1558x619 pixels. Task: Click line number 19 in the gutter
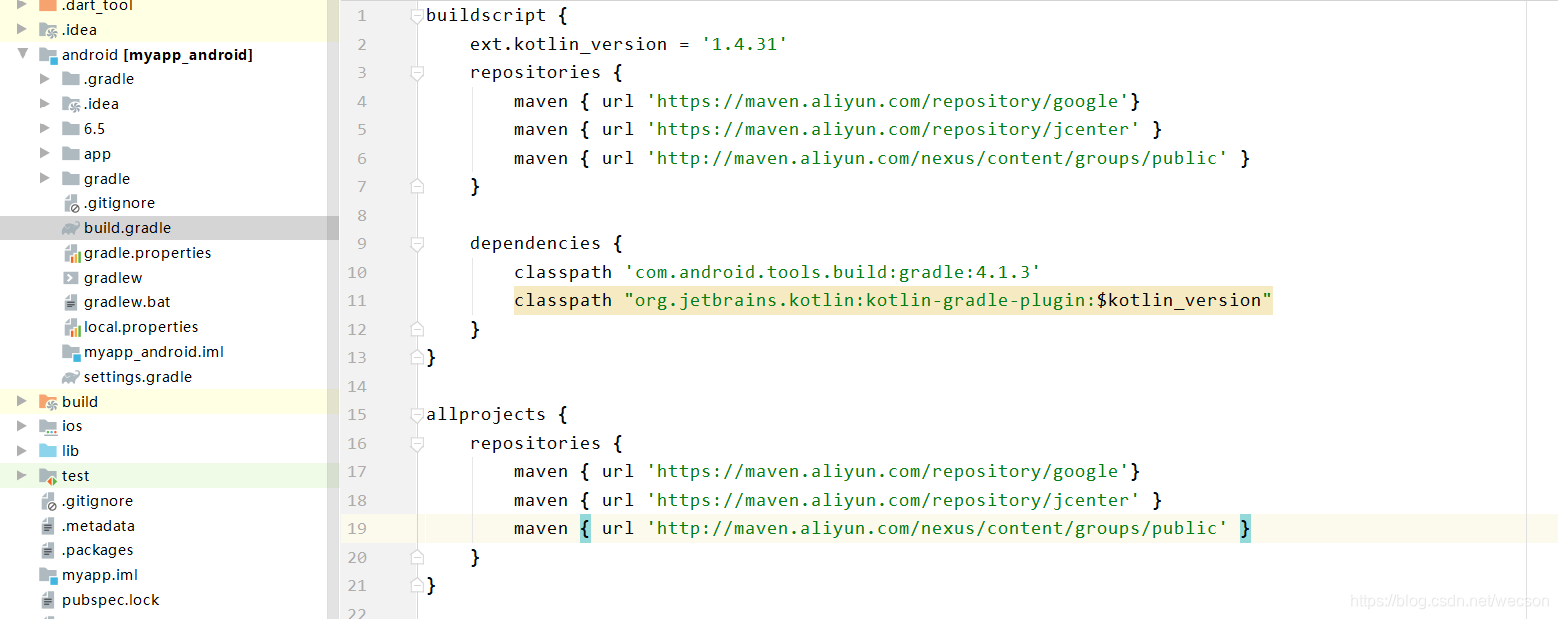click(357, 528)
